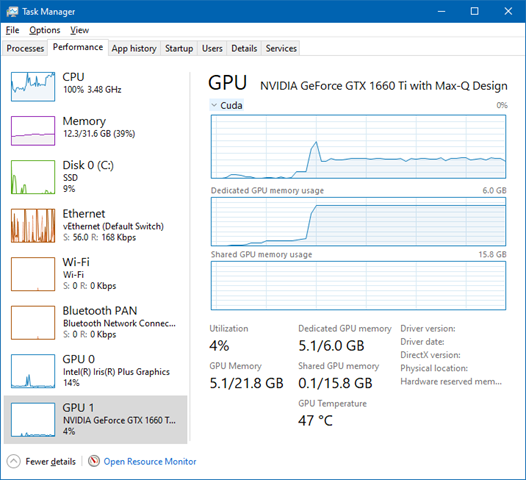Image resolution: width=526 pixels, height=480 pixels.
Task: Click the NVIDIA GeForce GTX 1660 Ti heading
Action: (384, 86)
